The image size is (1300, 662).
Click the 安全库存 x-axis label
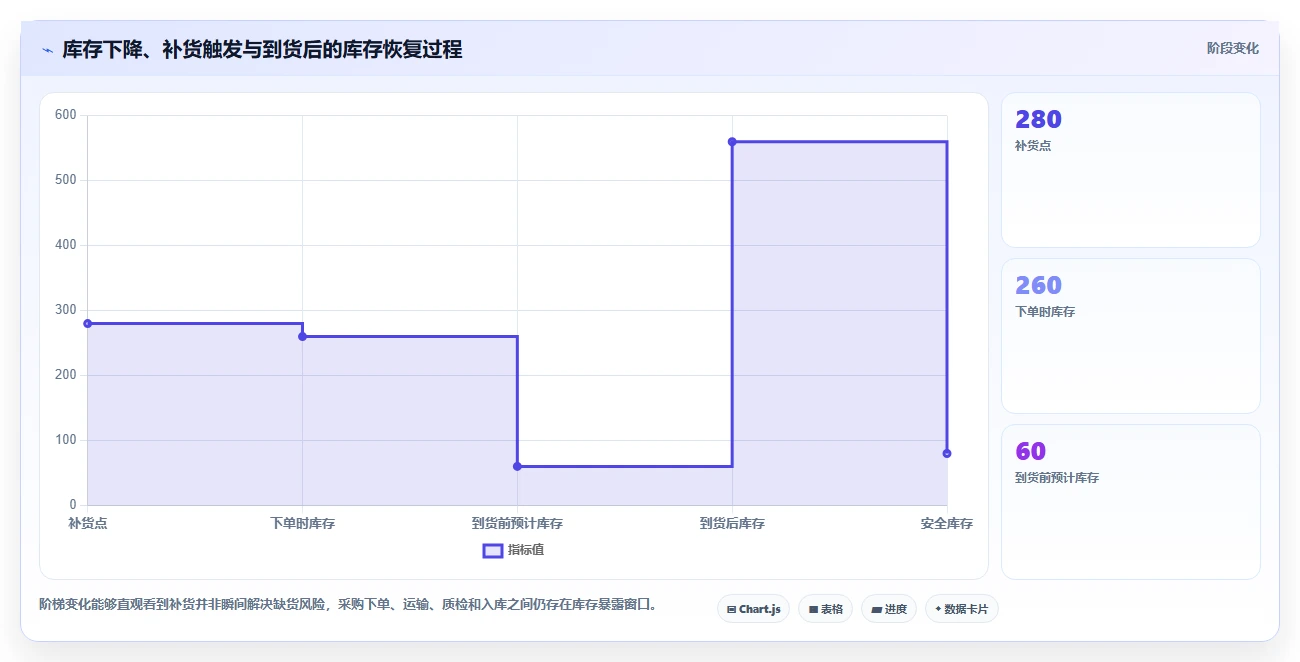(x=947, y=523)
